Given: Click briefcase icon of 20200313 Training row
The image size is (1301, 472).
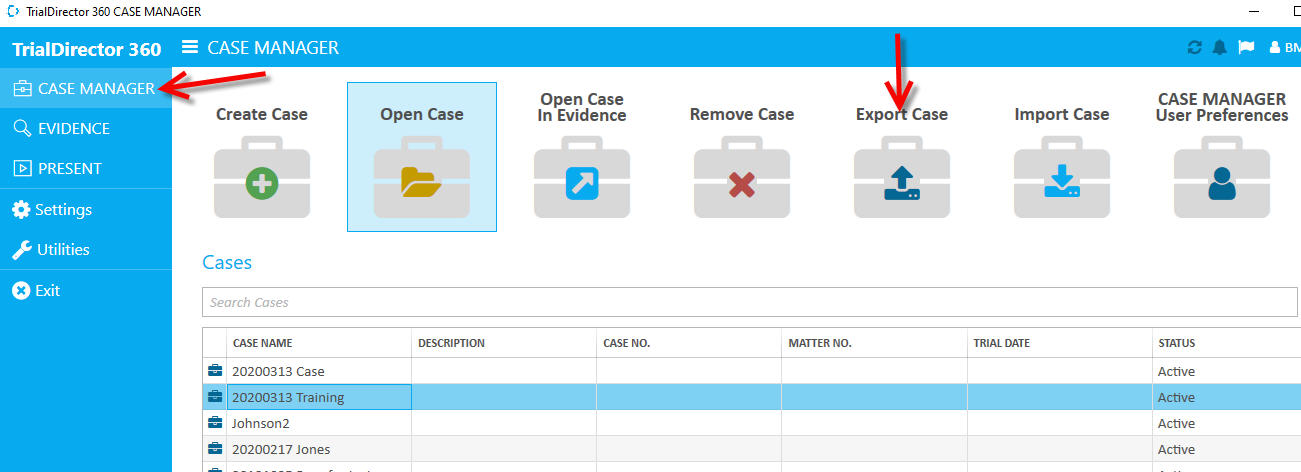Looking at the screenshot, I should click(x=215, y=397).
